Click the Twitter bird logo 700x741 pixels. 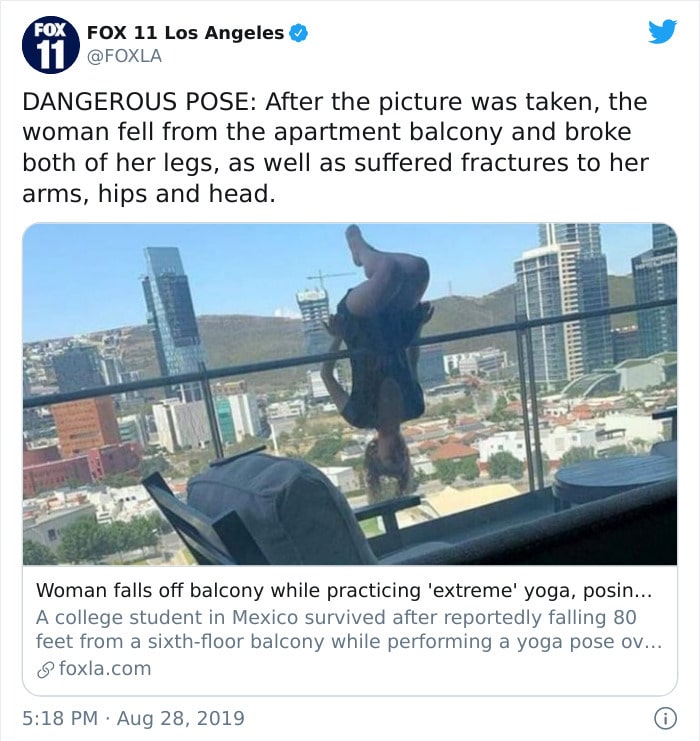point(662,32)
